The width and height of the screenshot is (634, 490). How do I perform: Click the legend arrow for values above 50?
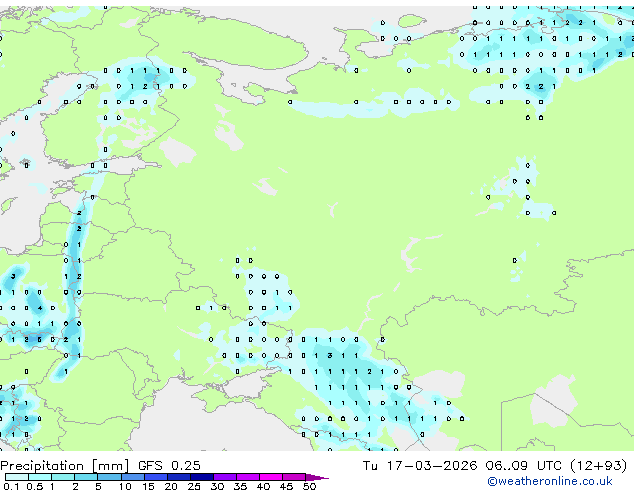(317, 478)
